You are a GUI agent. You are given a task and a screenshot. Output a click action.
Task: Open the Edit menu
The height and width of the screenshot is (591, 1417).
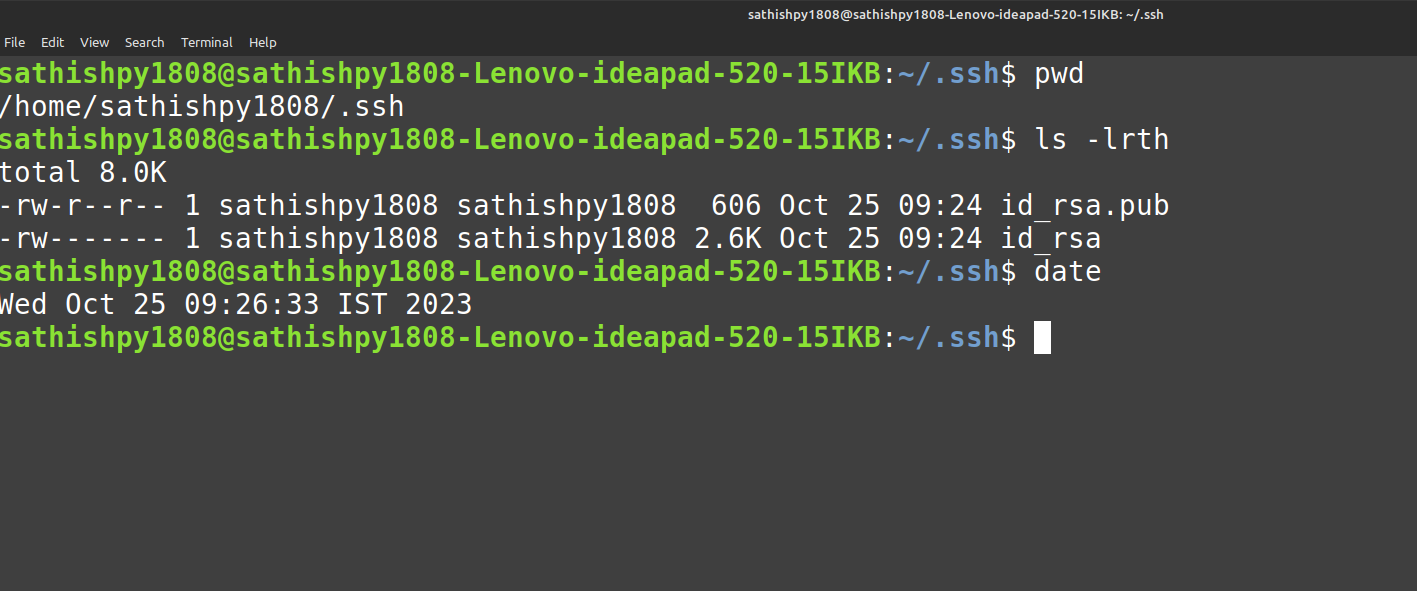[x=52, y=43]
